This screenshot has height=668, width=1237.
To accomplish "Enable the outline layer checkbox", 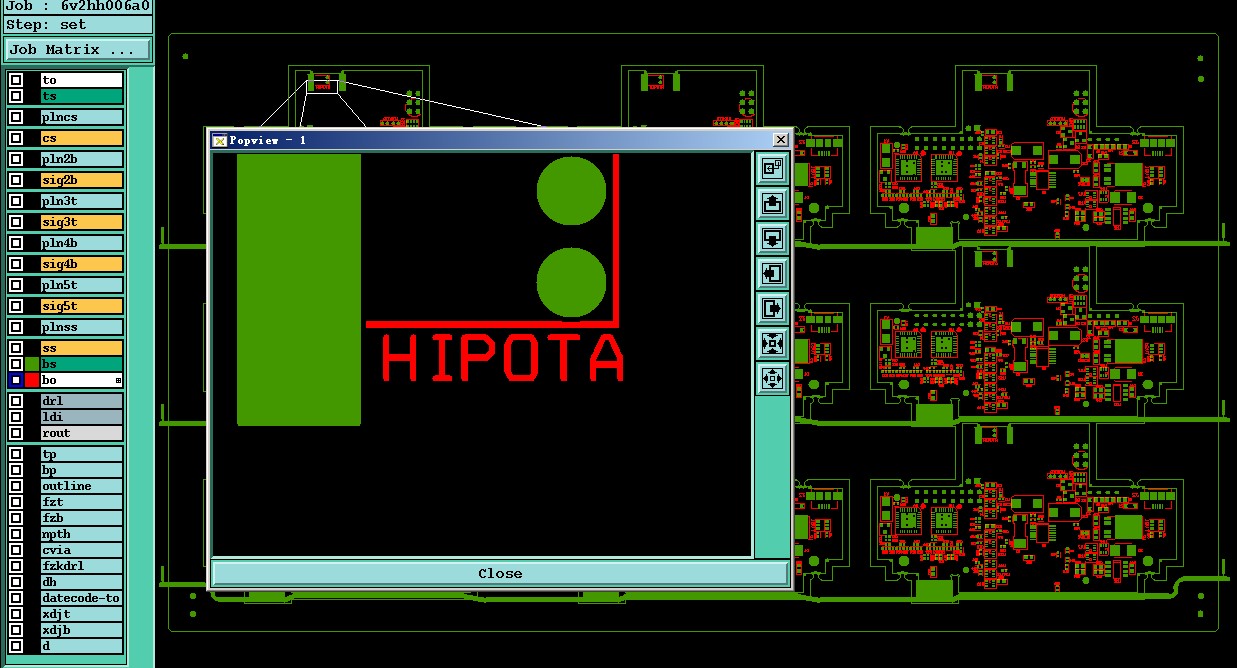I will coord(16,486).
